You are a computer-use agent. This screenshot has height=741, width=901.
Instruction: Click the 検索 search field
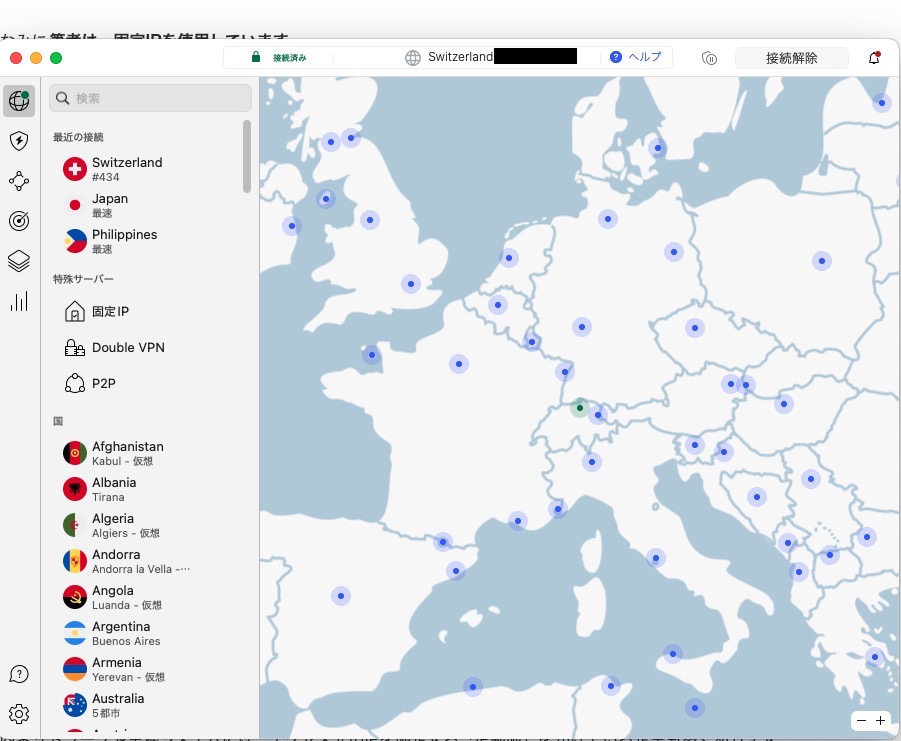151,98
